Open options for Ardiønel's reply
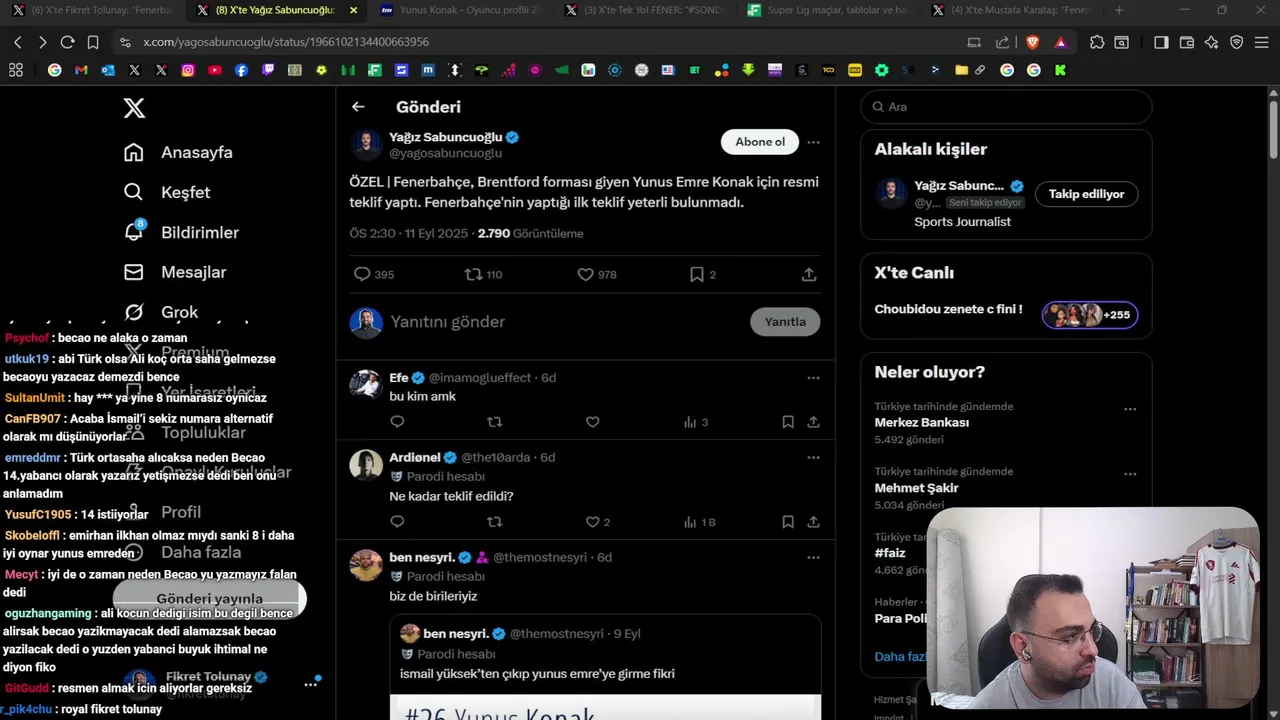1280x720 pixels. (813, 458)
